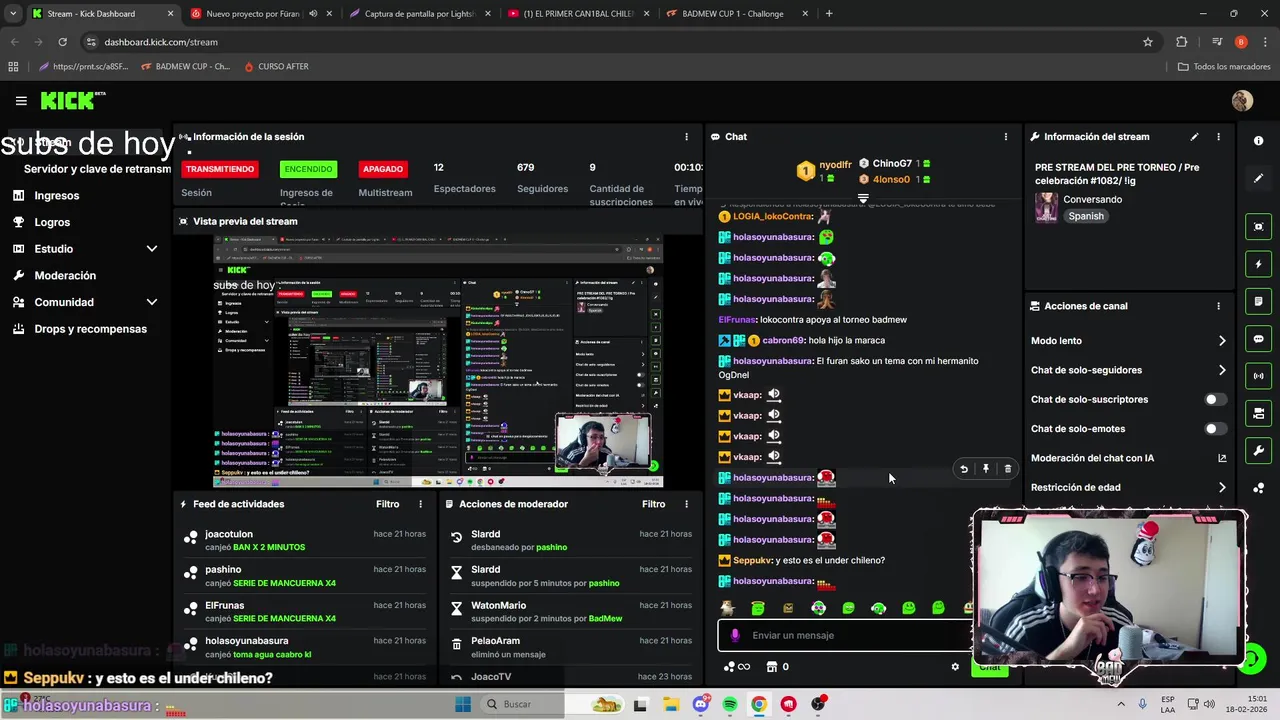Open Windows Start menu
The image size is (1280, 720).
pos(463,704)
